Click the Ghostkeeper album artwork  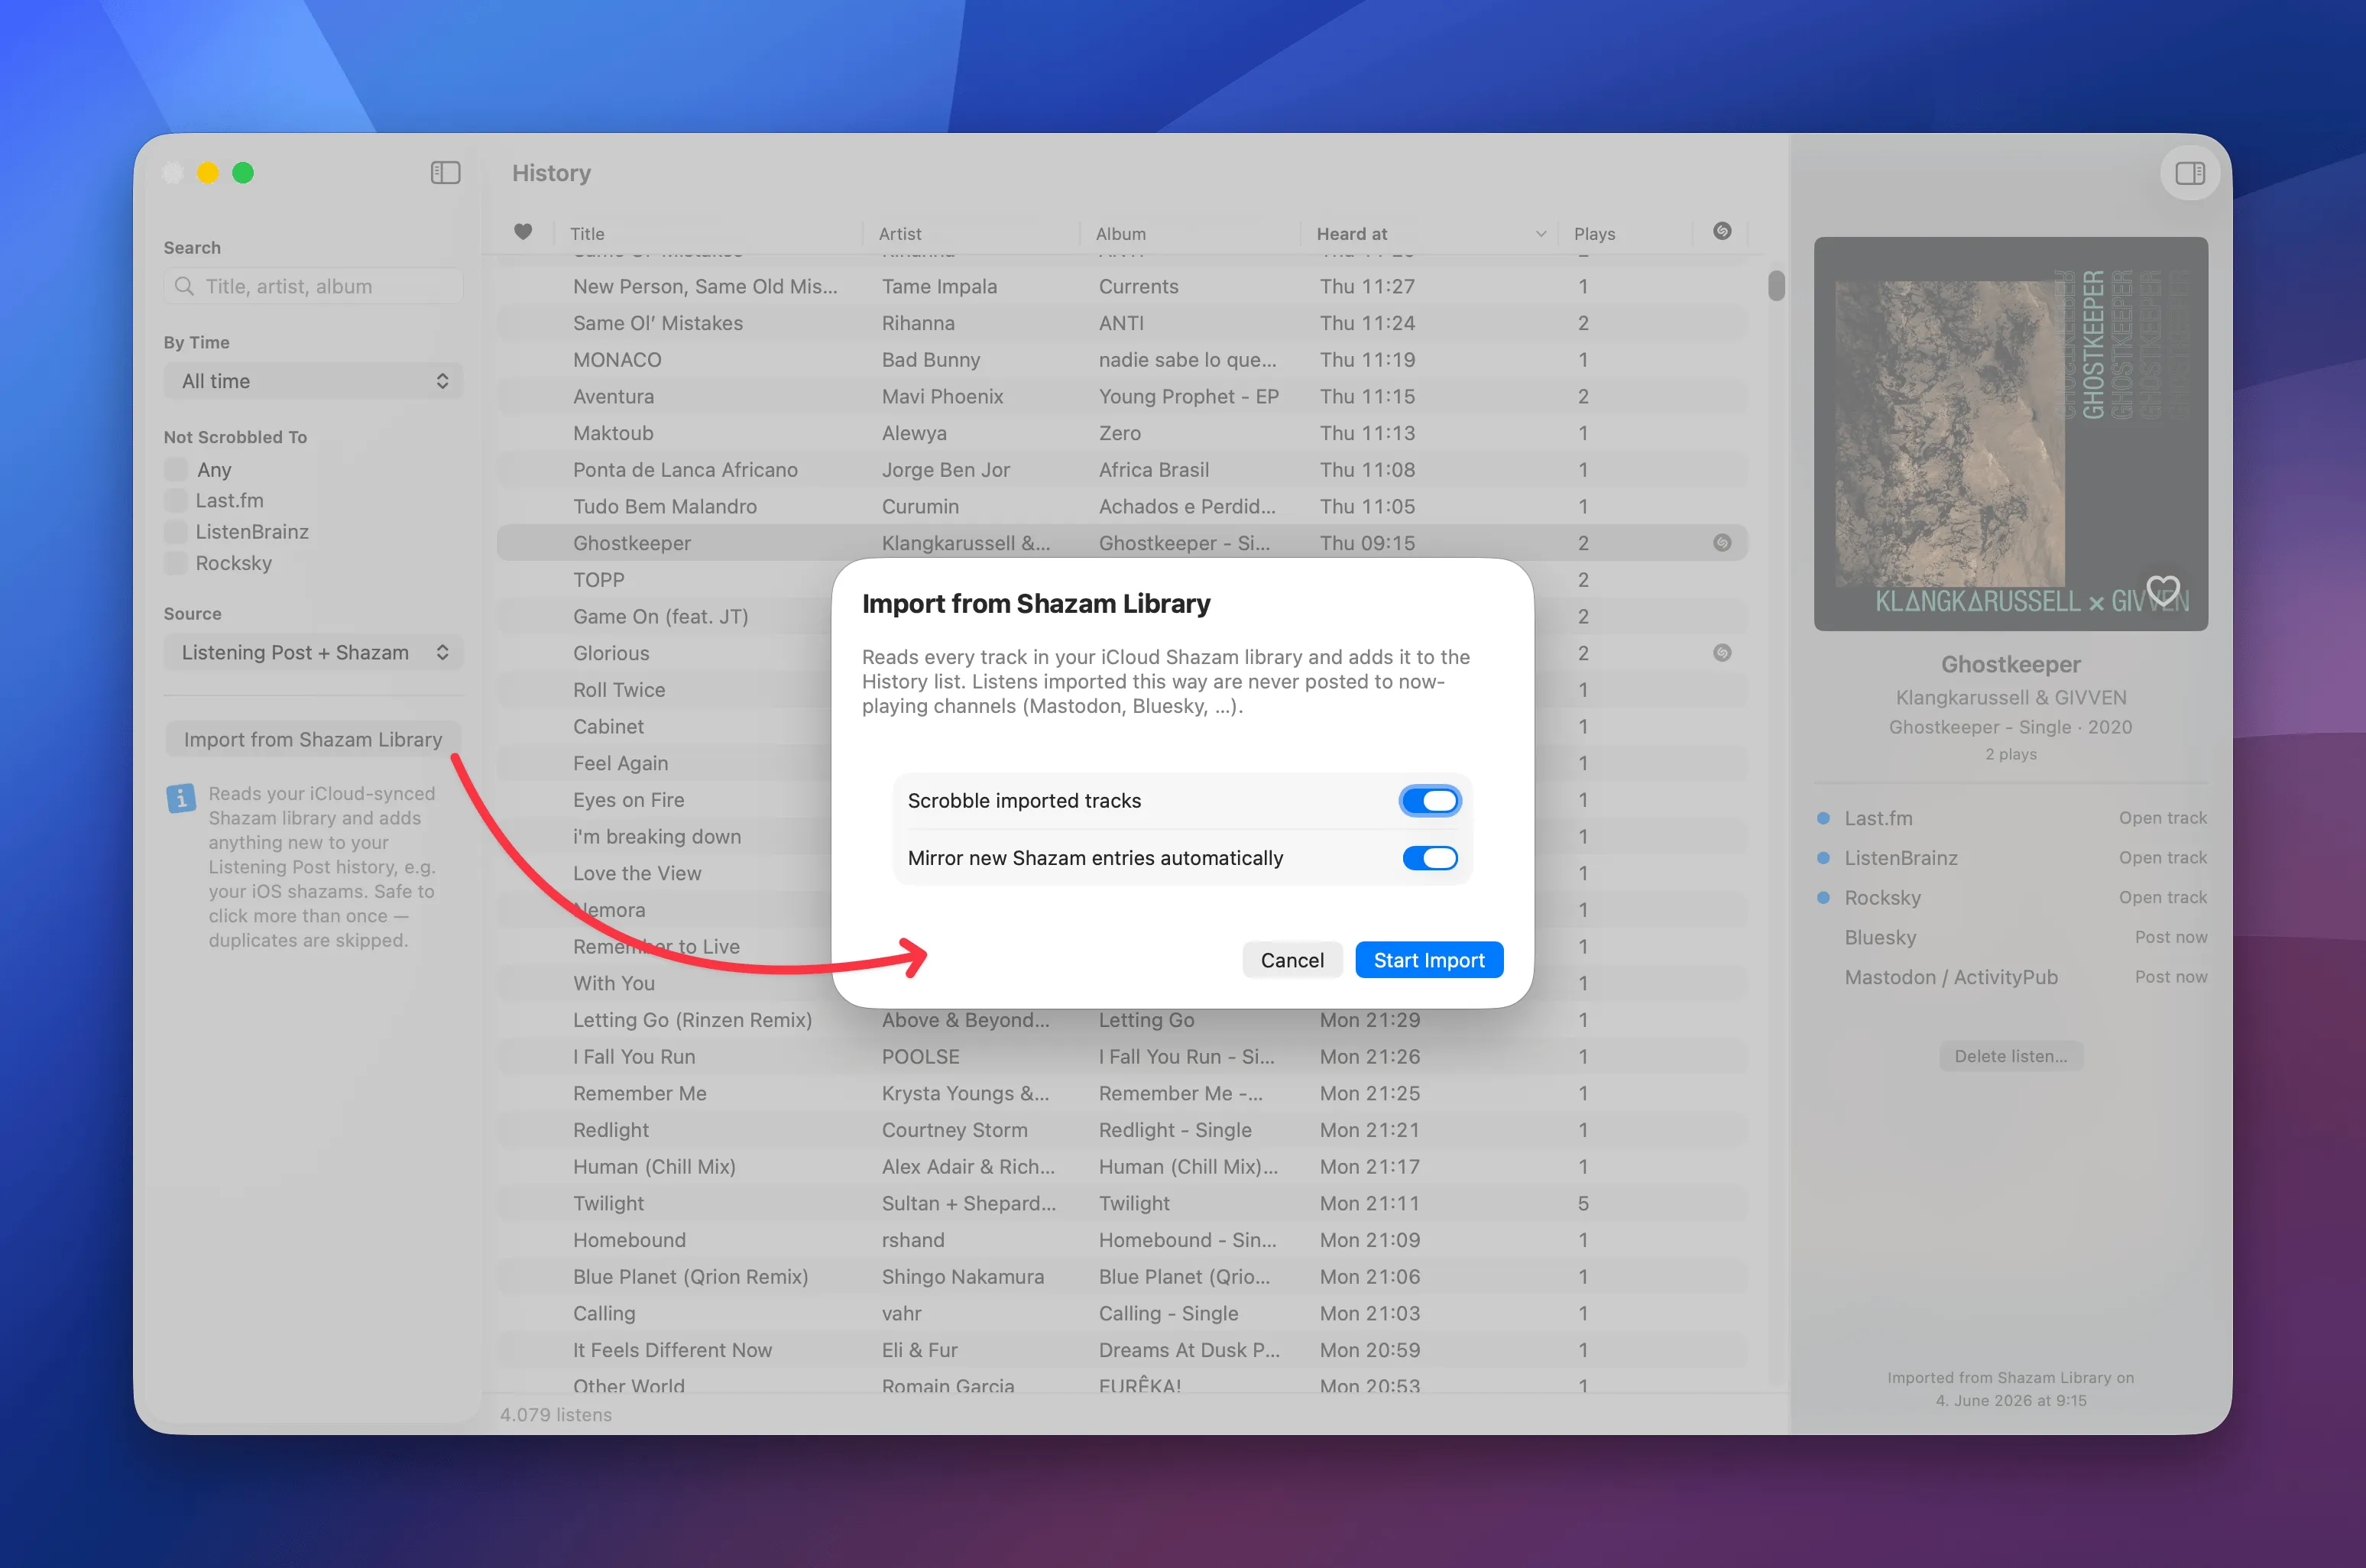[2011, 434]
